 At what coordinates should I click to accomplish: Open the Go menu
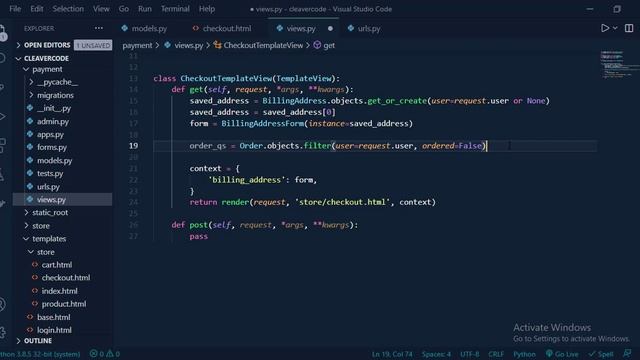tap(124, 9)
